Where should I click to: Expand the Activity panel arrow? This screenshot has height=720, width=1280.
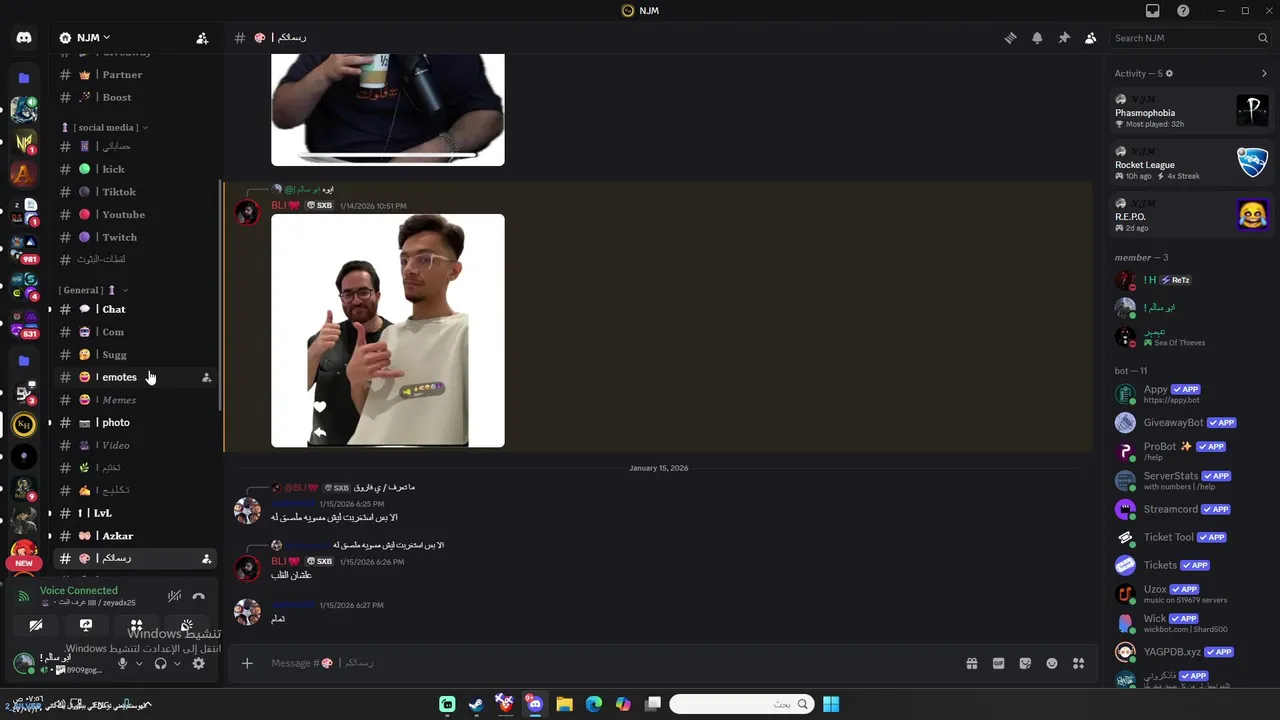coord(1264,73)
